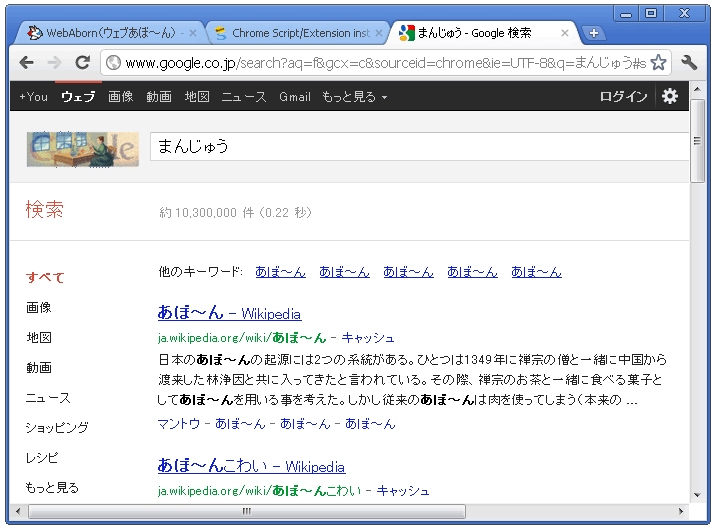Click the vertical scrollbar thumb
Viewport: 717px width, 529px height.
click(697, 141)
